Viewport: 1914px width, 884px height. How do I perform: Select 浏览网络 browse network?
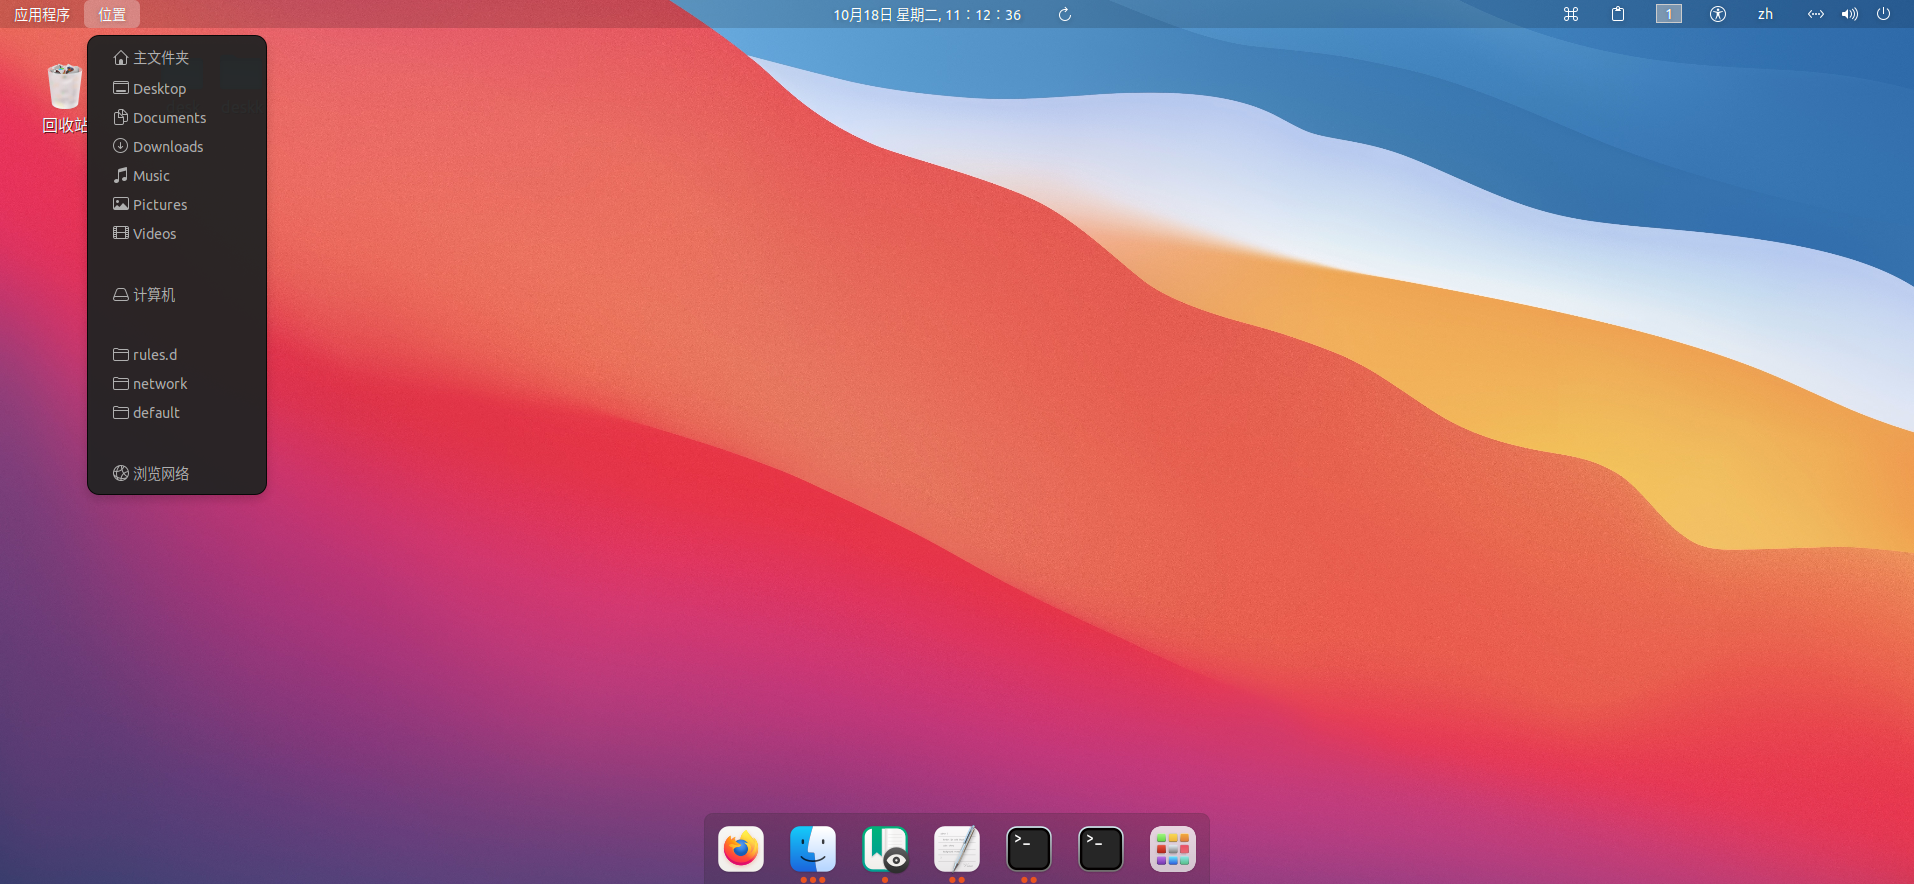coord(177,473)
